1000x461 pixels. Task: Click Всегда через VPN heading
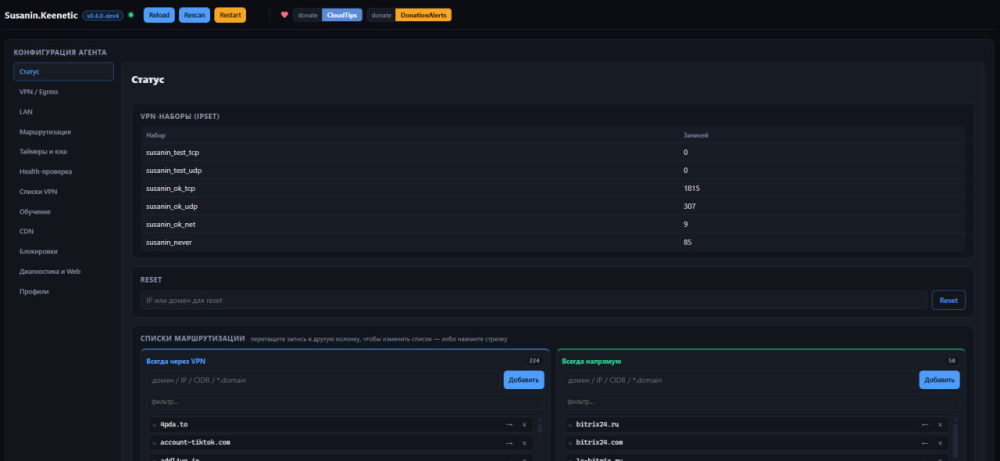click(x=176, y=361)
